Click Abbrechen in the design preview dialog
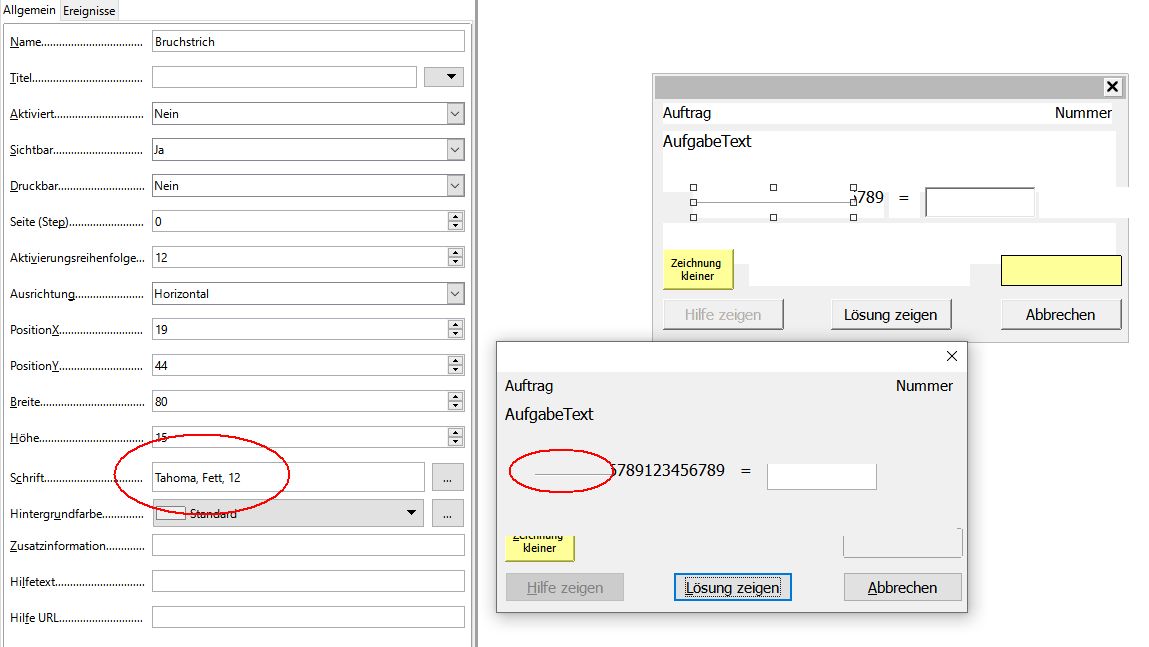The height and width of the screenshot is (647, 1149). pyautogui.click(x=1060, y=314)
